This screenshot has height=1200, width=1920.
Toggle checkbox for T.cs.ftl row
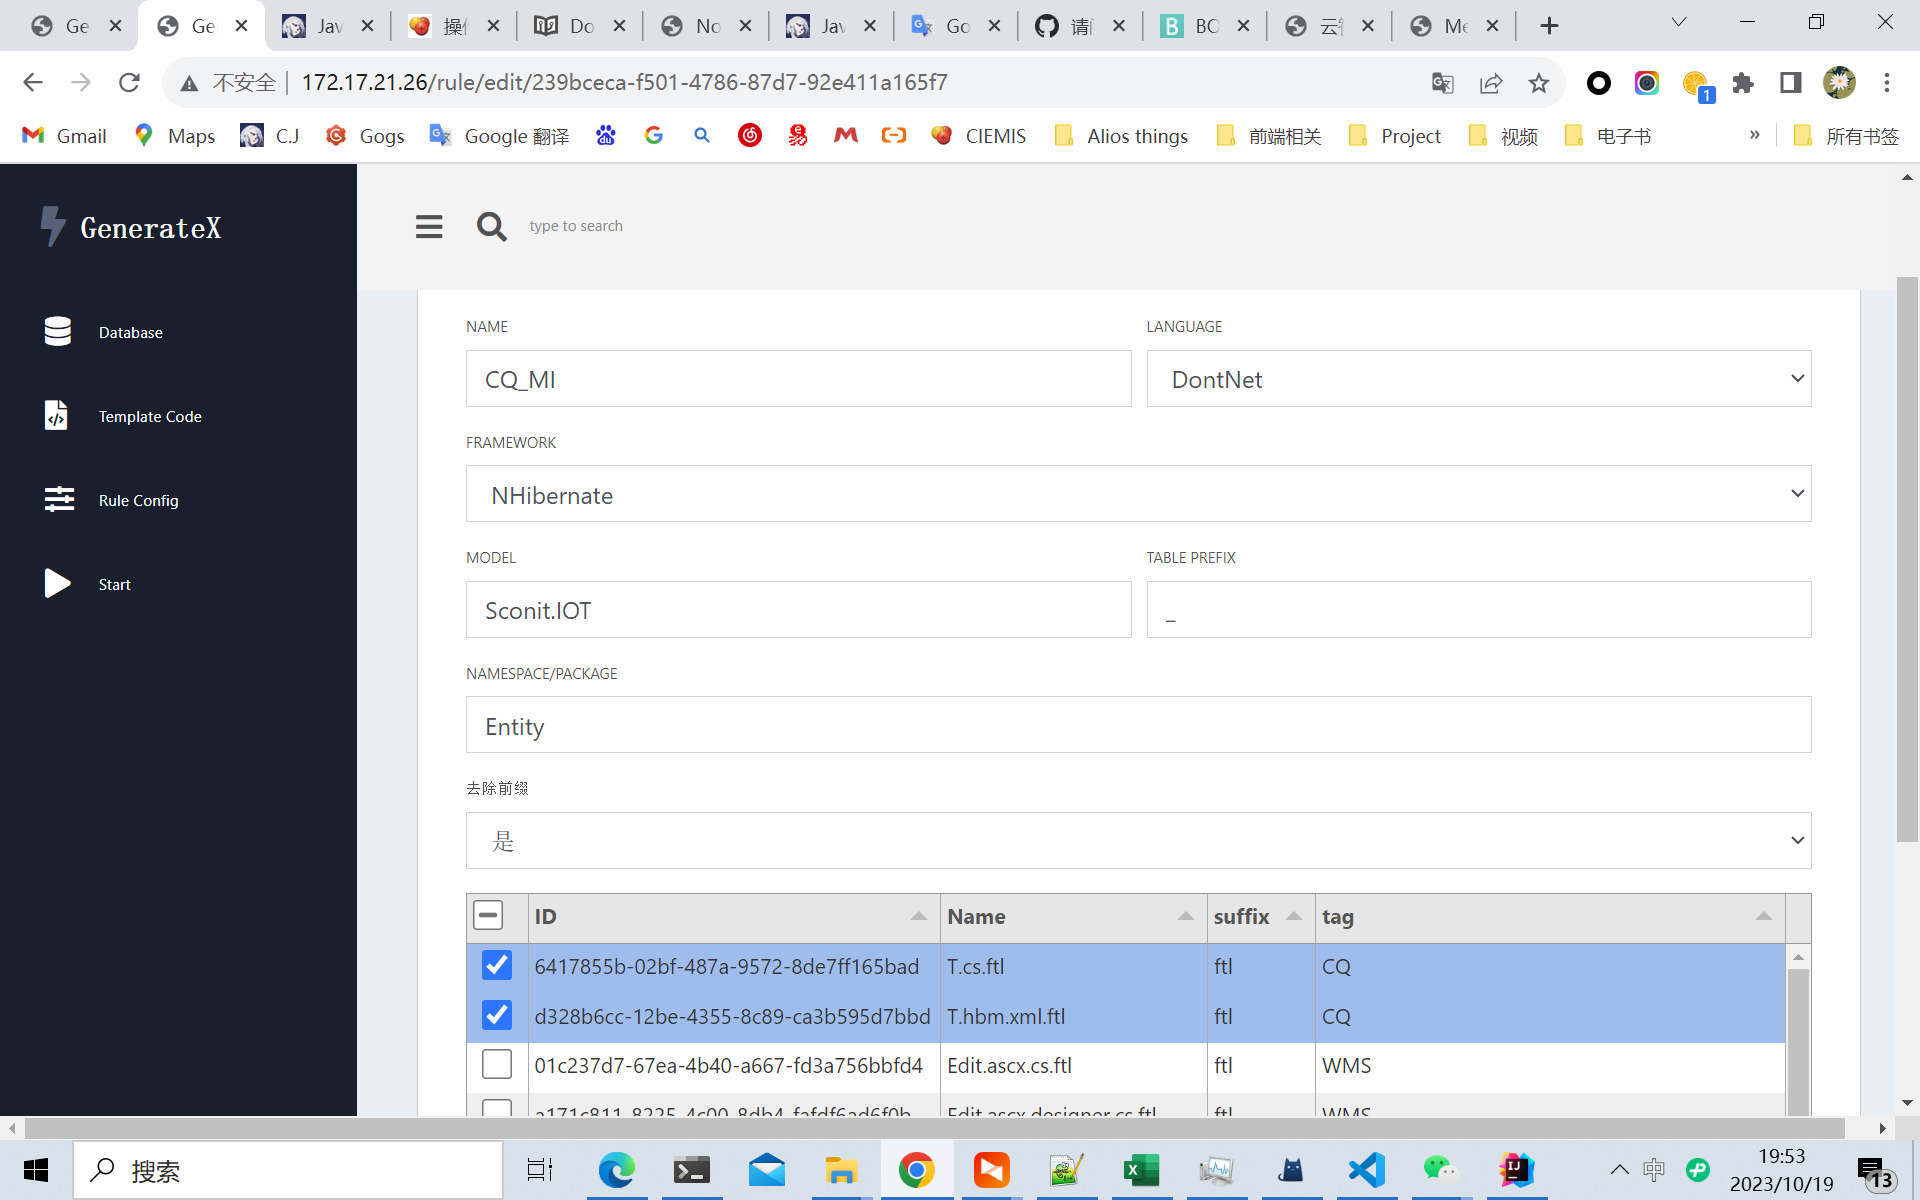pos(495,965)
